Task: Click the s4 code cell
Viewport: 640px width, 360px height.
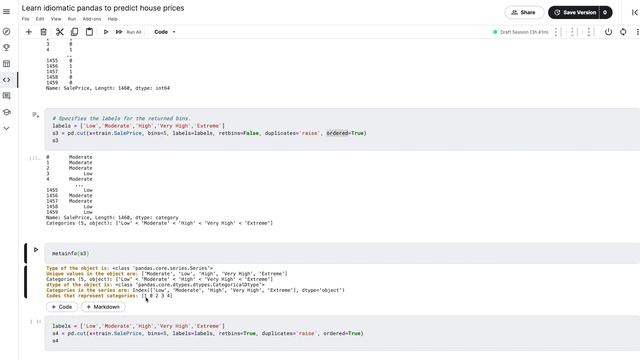Action: click(x=342, y=333)
